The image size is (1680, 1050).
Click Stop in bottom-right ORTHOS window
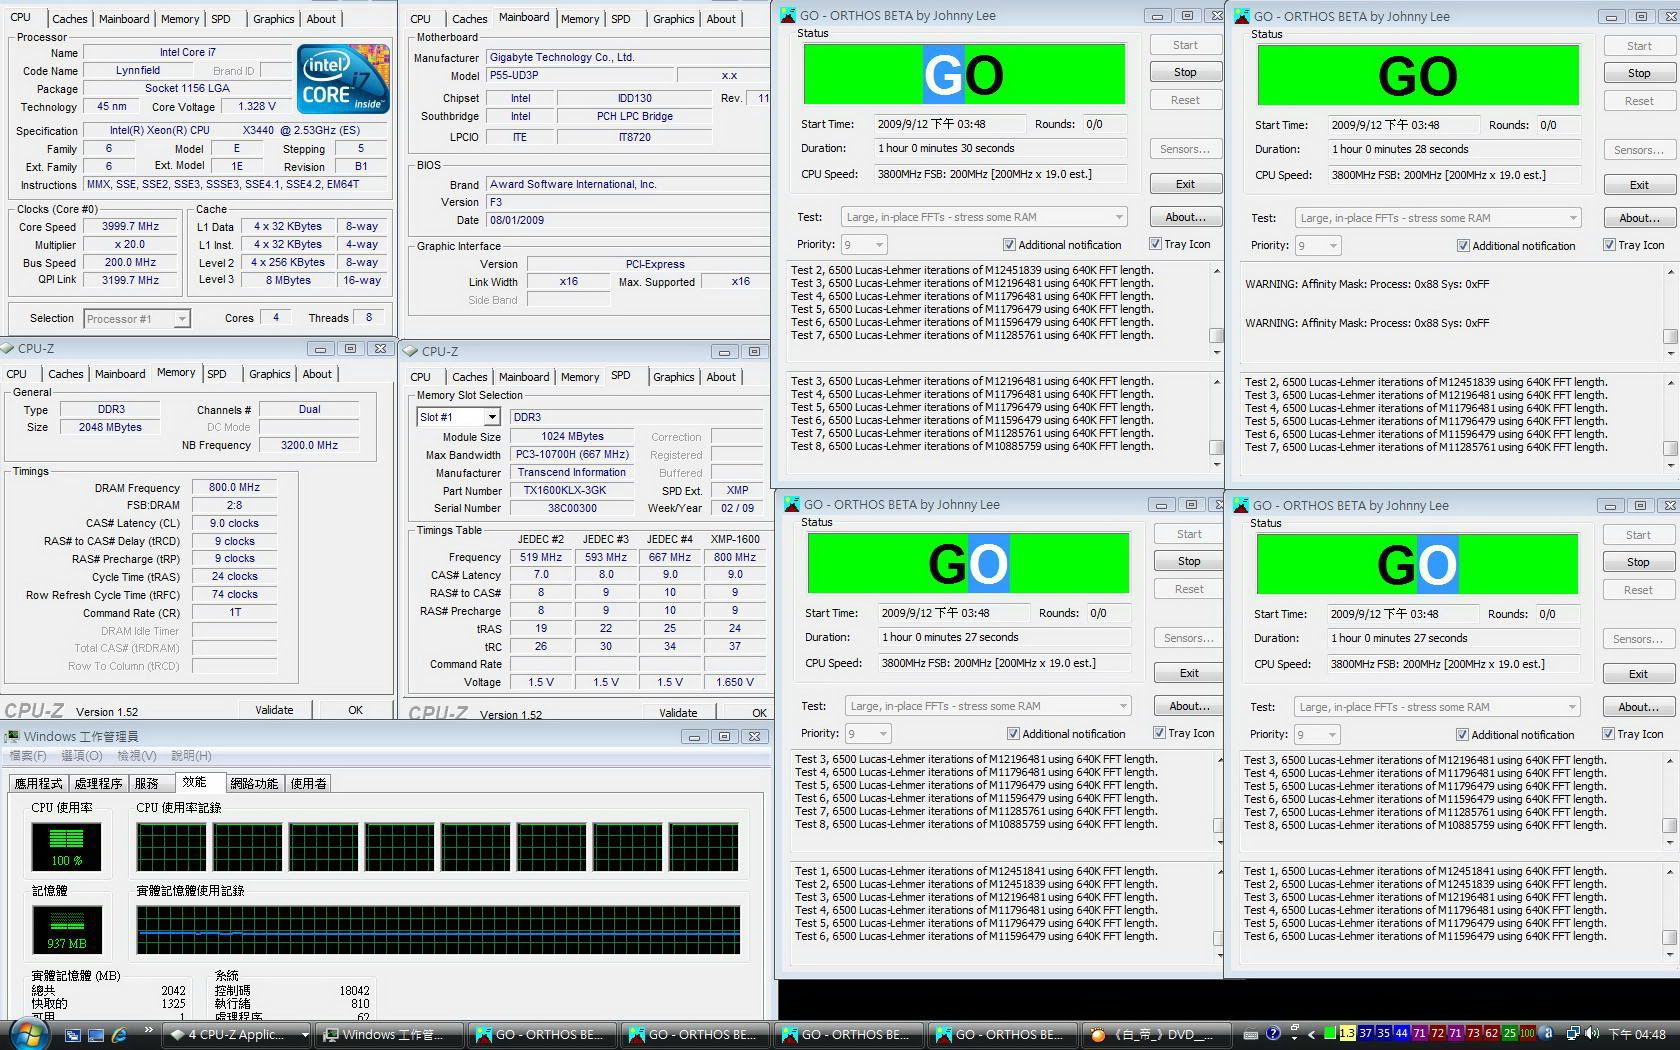tap(1638, 562)
